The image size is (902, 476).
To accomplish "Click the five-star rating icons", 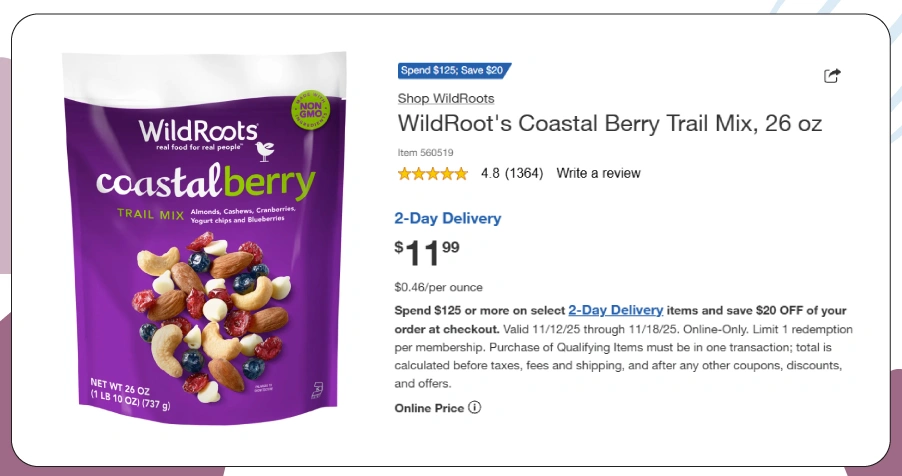I will (432, 174).
